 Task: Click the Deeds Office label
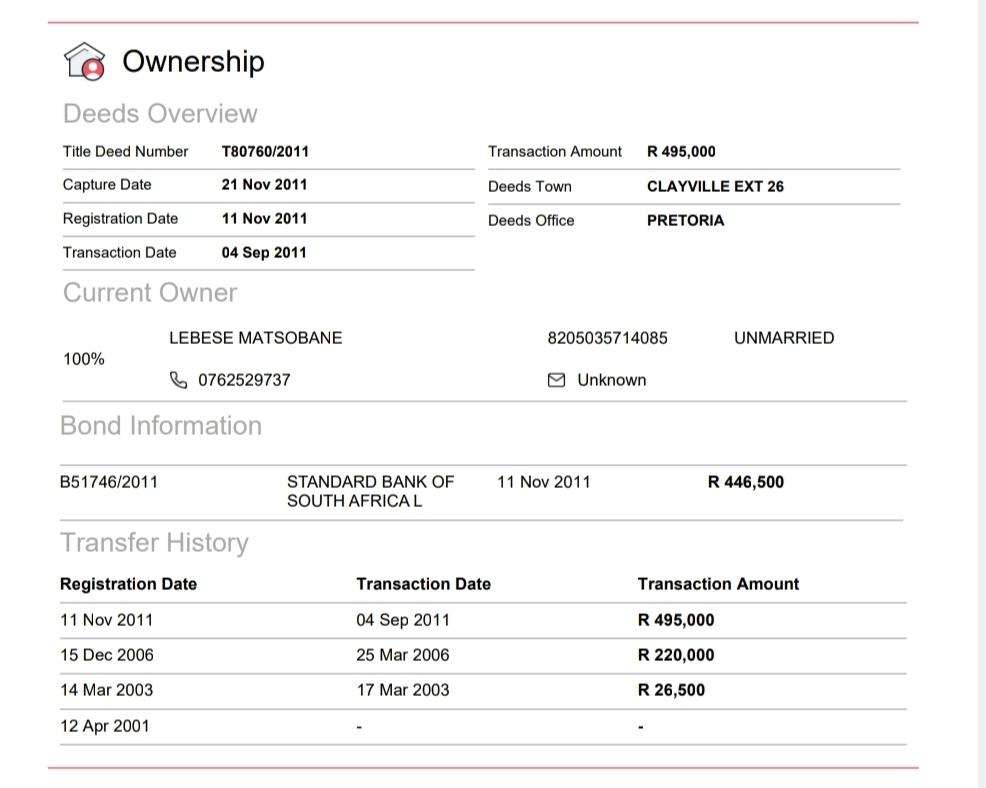point(531,221)
